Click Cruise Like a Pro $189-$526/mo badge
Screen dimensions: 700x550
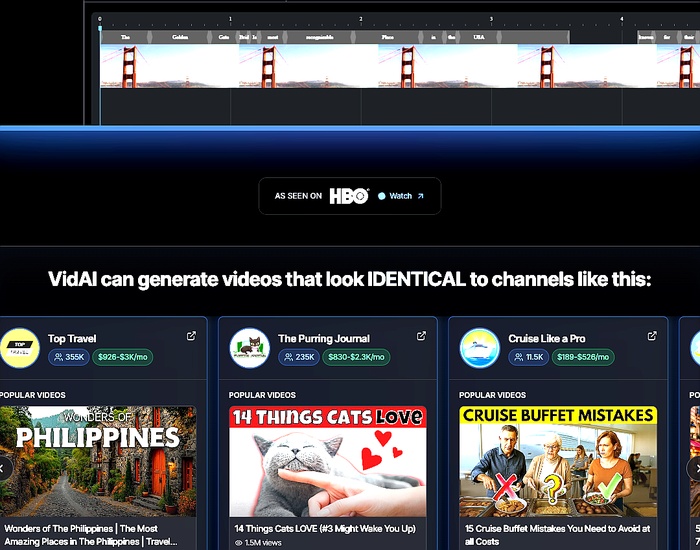583,357
